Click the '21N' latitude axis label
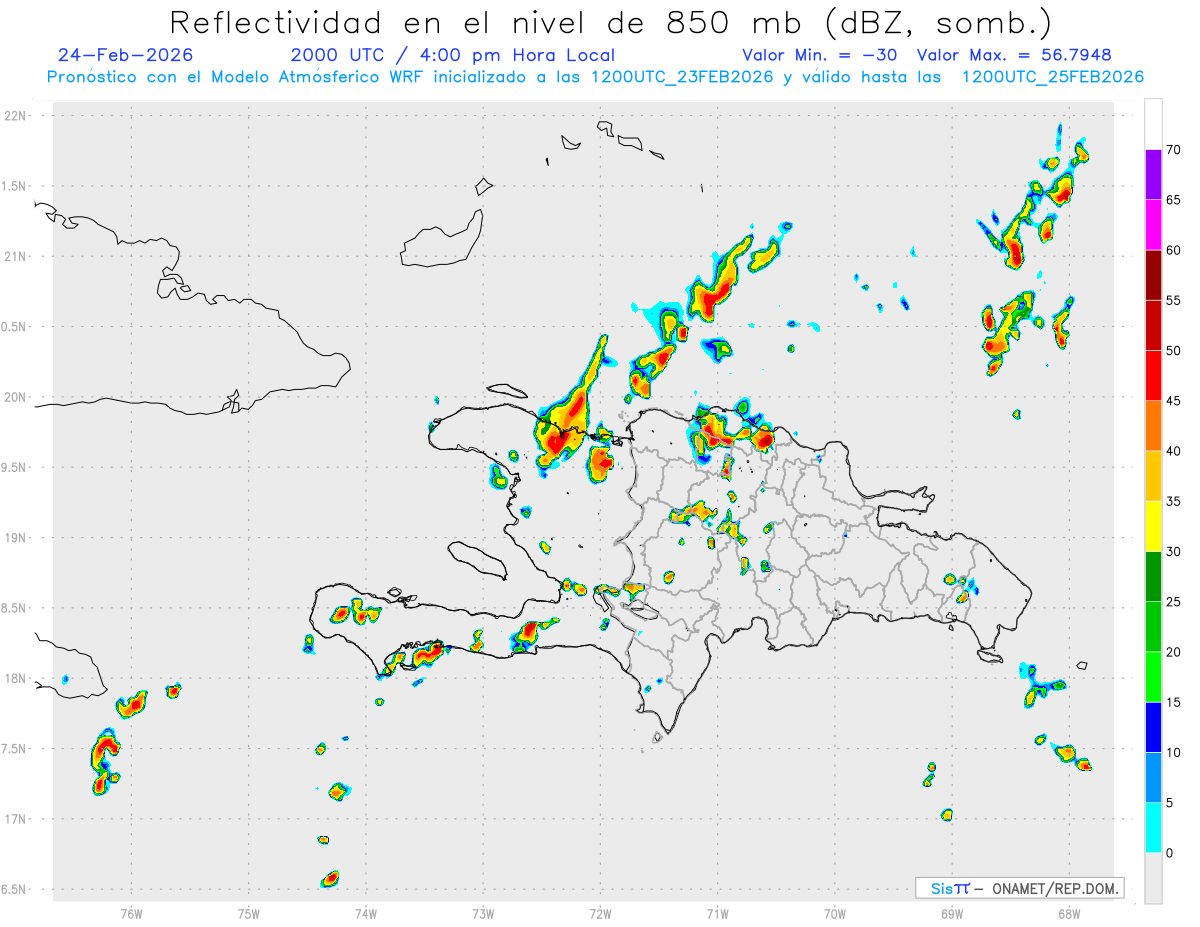The image size is (1200, 927). (17, 257)
